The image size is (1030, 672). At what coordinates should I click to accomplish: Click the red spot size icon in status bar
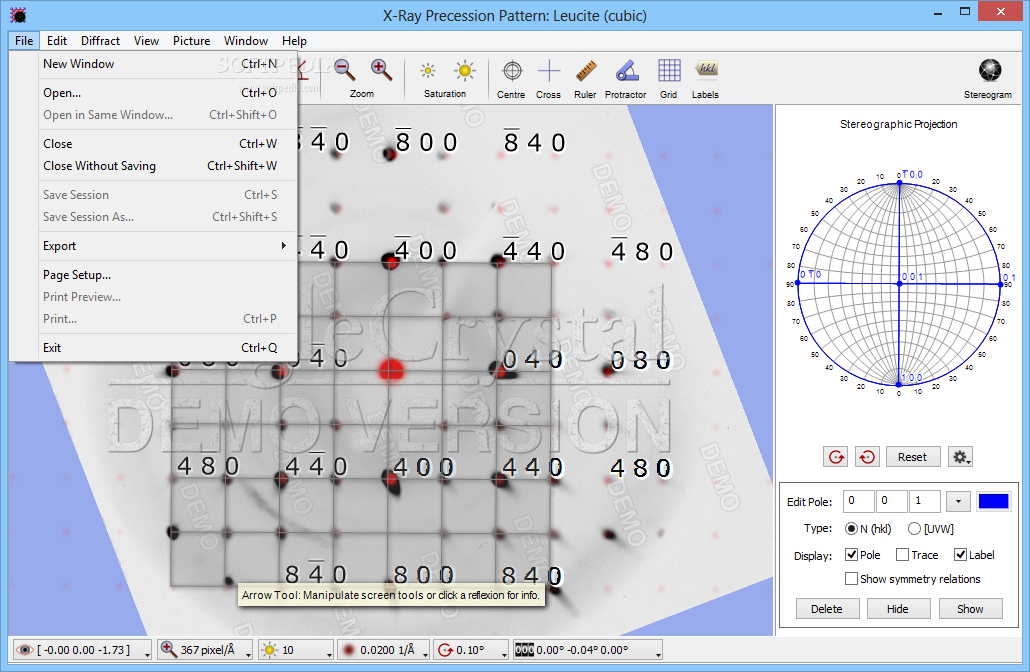click(x=348, y=650)
